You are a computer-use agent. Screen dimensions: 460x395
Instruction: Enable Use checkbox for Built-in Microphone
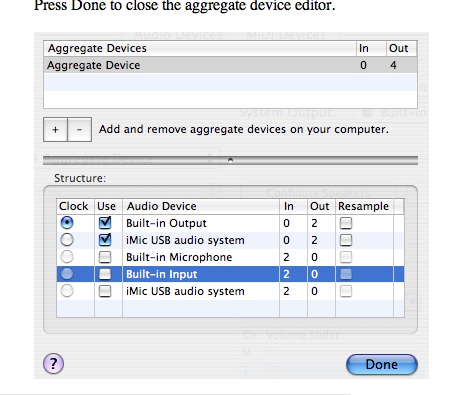(x=105, y=257)
